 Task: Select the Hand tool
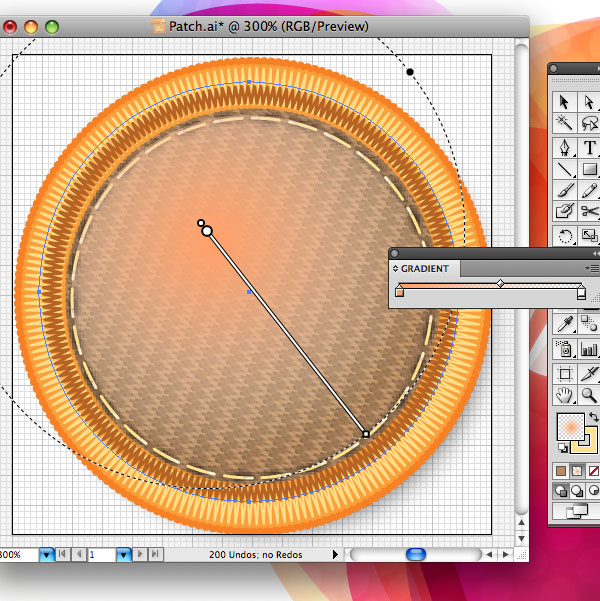click(x=564, y=395)
